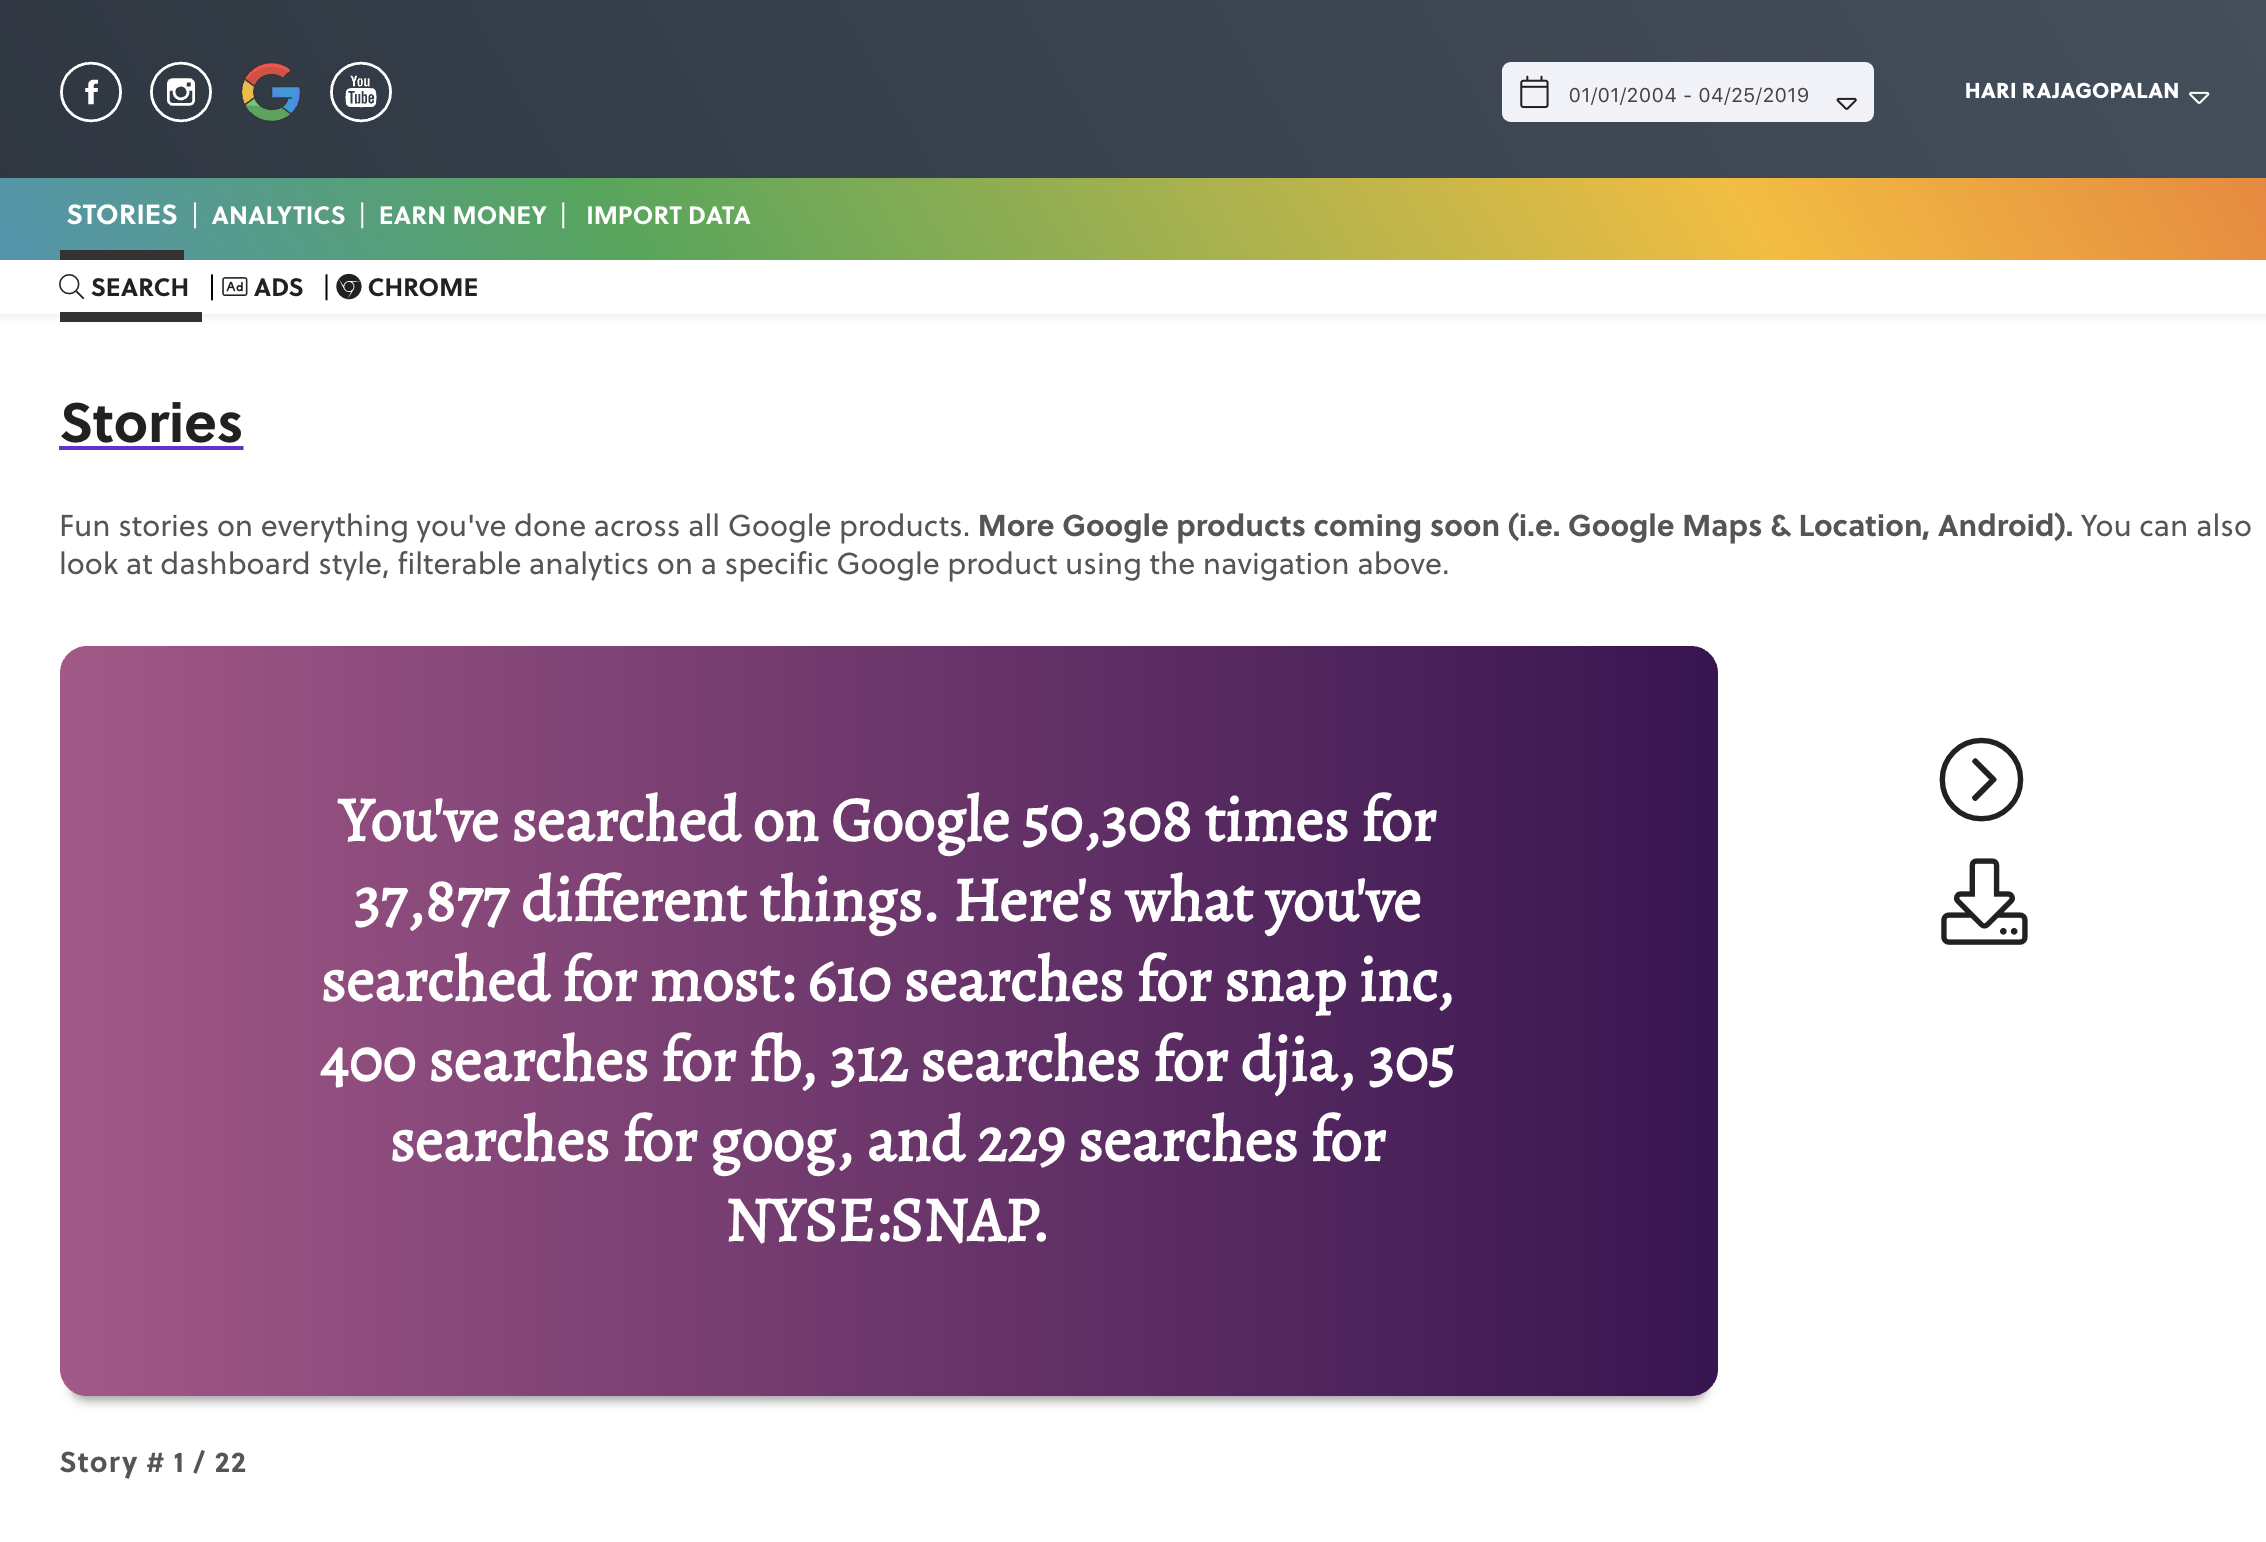Open the Hari Rajagopalan account menu

(x=2086, y=92)
